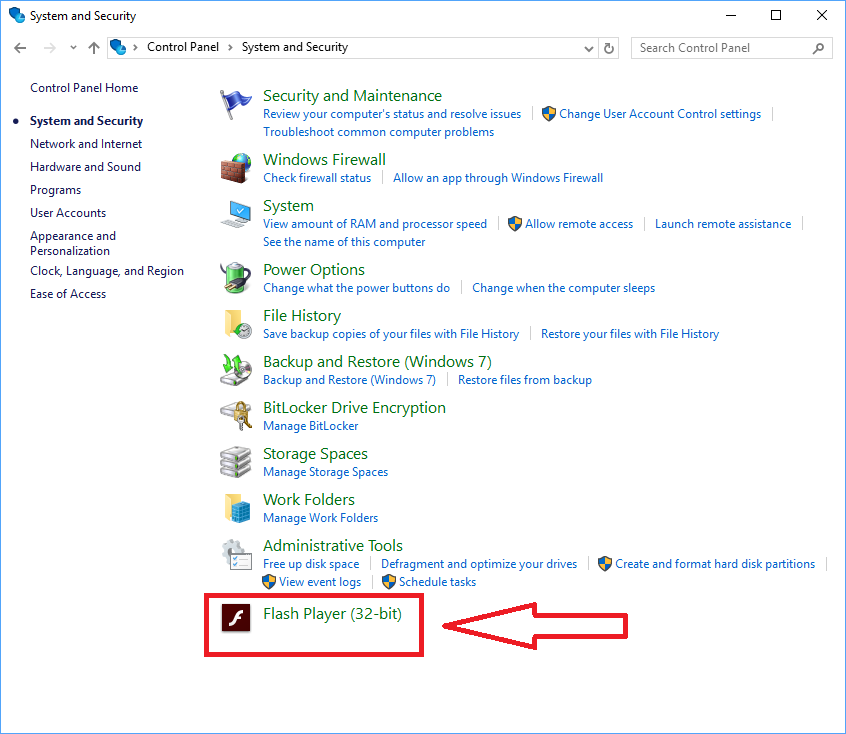Open Appearance and Personalization category

[x=73, y=243]
